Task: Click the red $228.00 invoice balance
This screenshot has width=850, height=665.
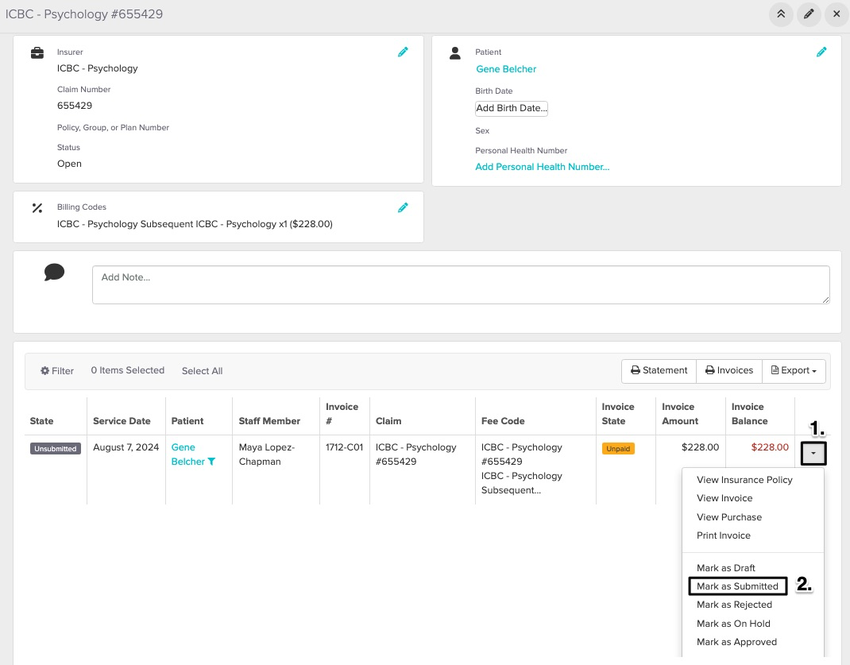Action: tap(770, 448)
